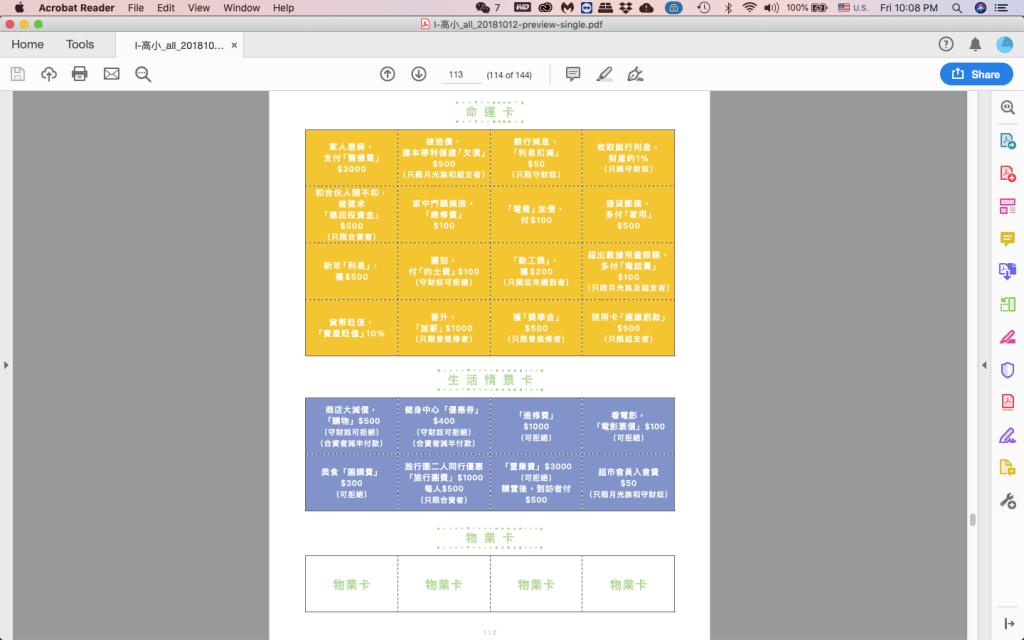Open the Protect shield tool
Image resolution: width=1024 pixels, height=640 pixels.
[x=1008, y=369]
